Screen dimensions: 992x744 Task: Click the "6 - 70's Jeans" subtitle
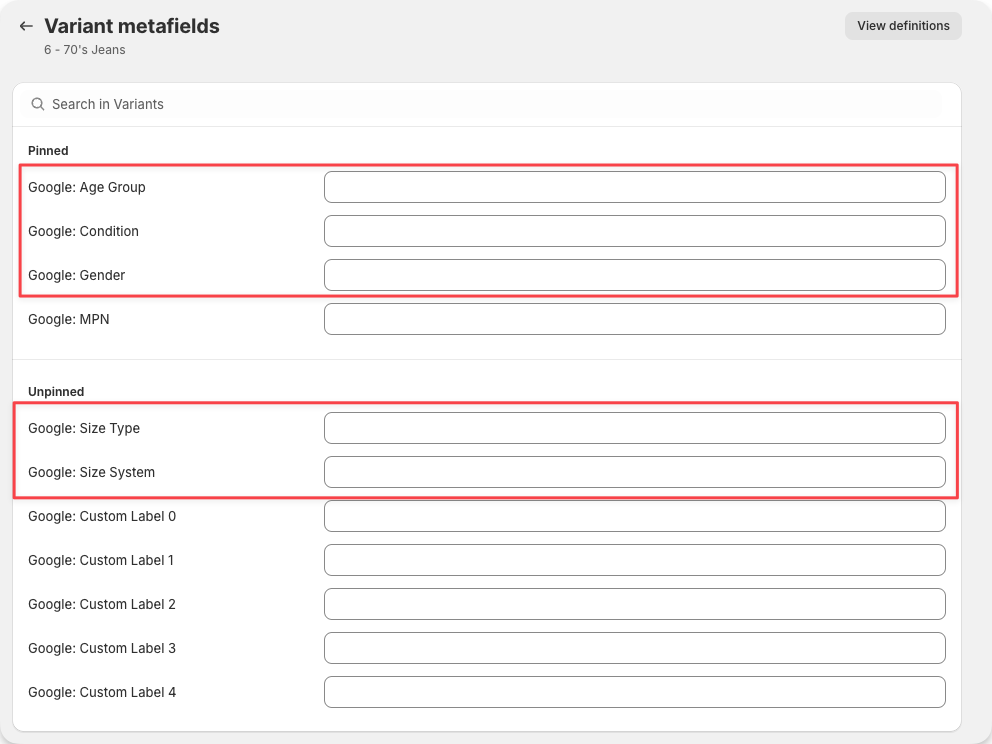click(85, 50)
